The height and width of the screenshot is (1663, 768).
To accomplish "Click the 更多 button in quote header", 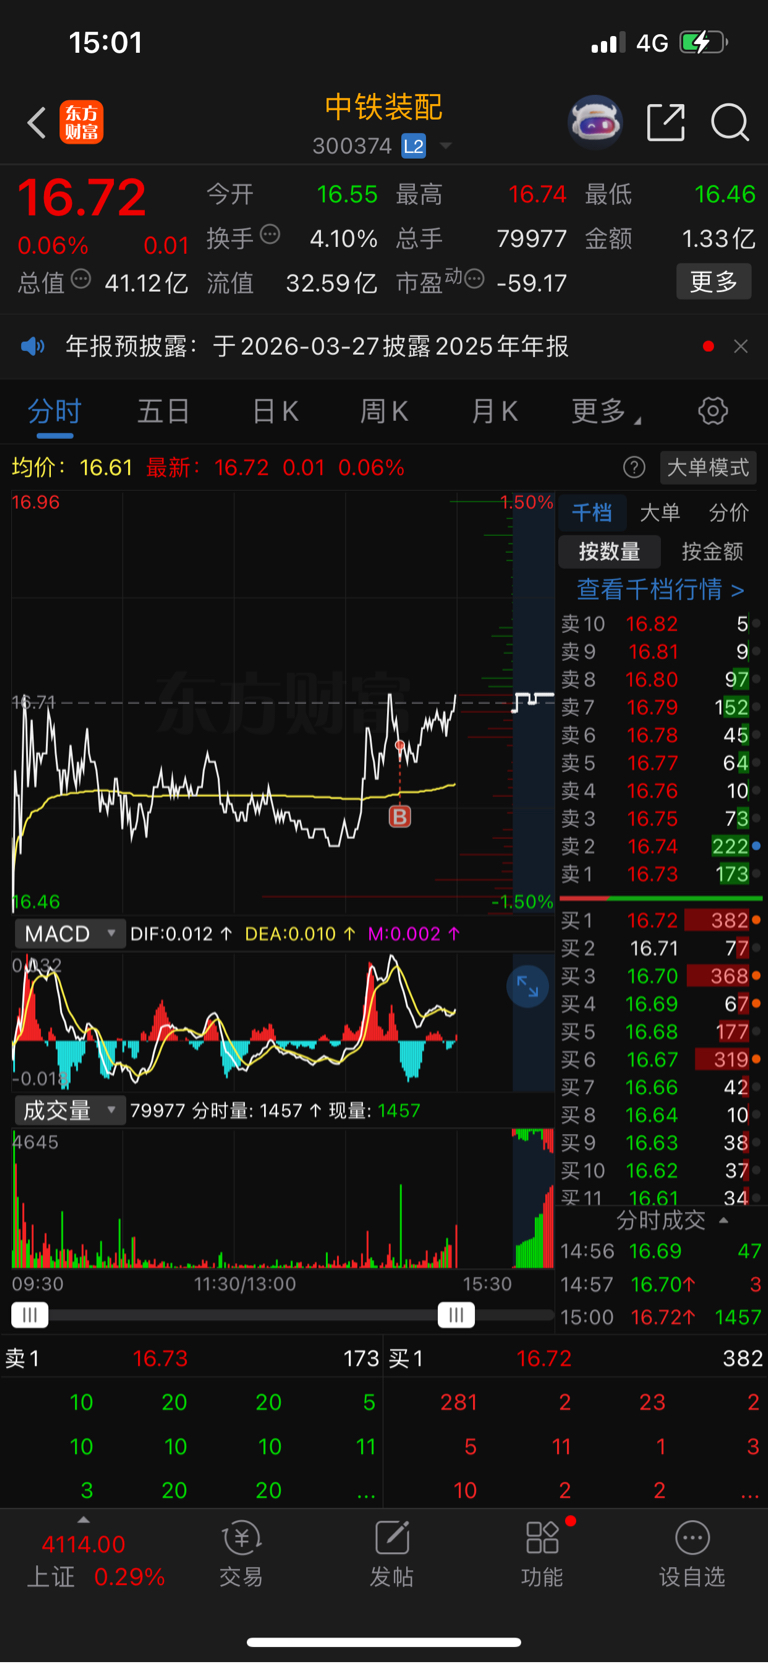I will (714, 282).
